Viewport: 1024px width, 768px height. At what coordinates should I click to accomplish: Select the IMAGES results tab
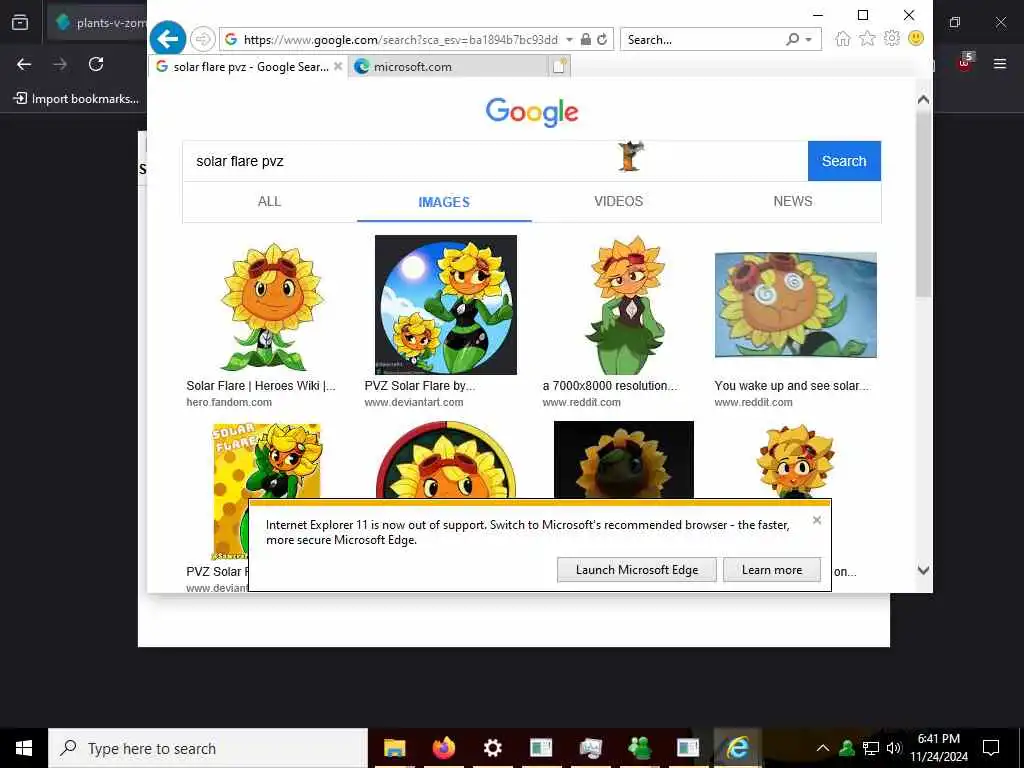[x=444, y=202]
